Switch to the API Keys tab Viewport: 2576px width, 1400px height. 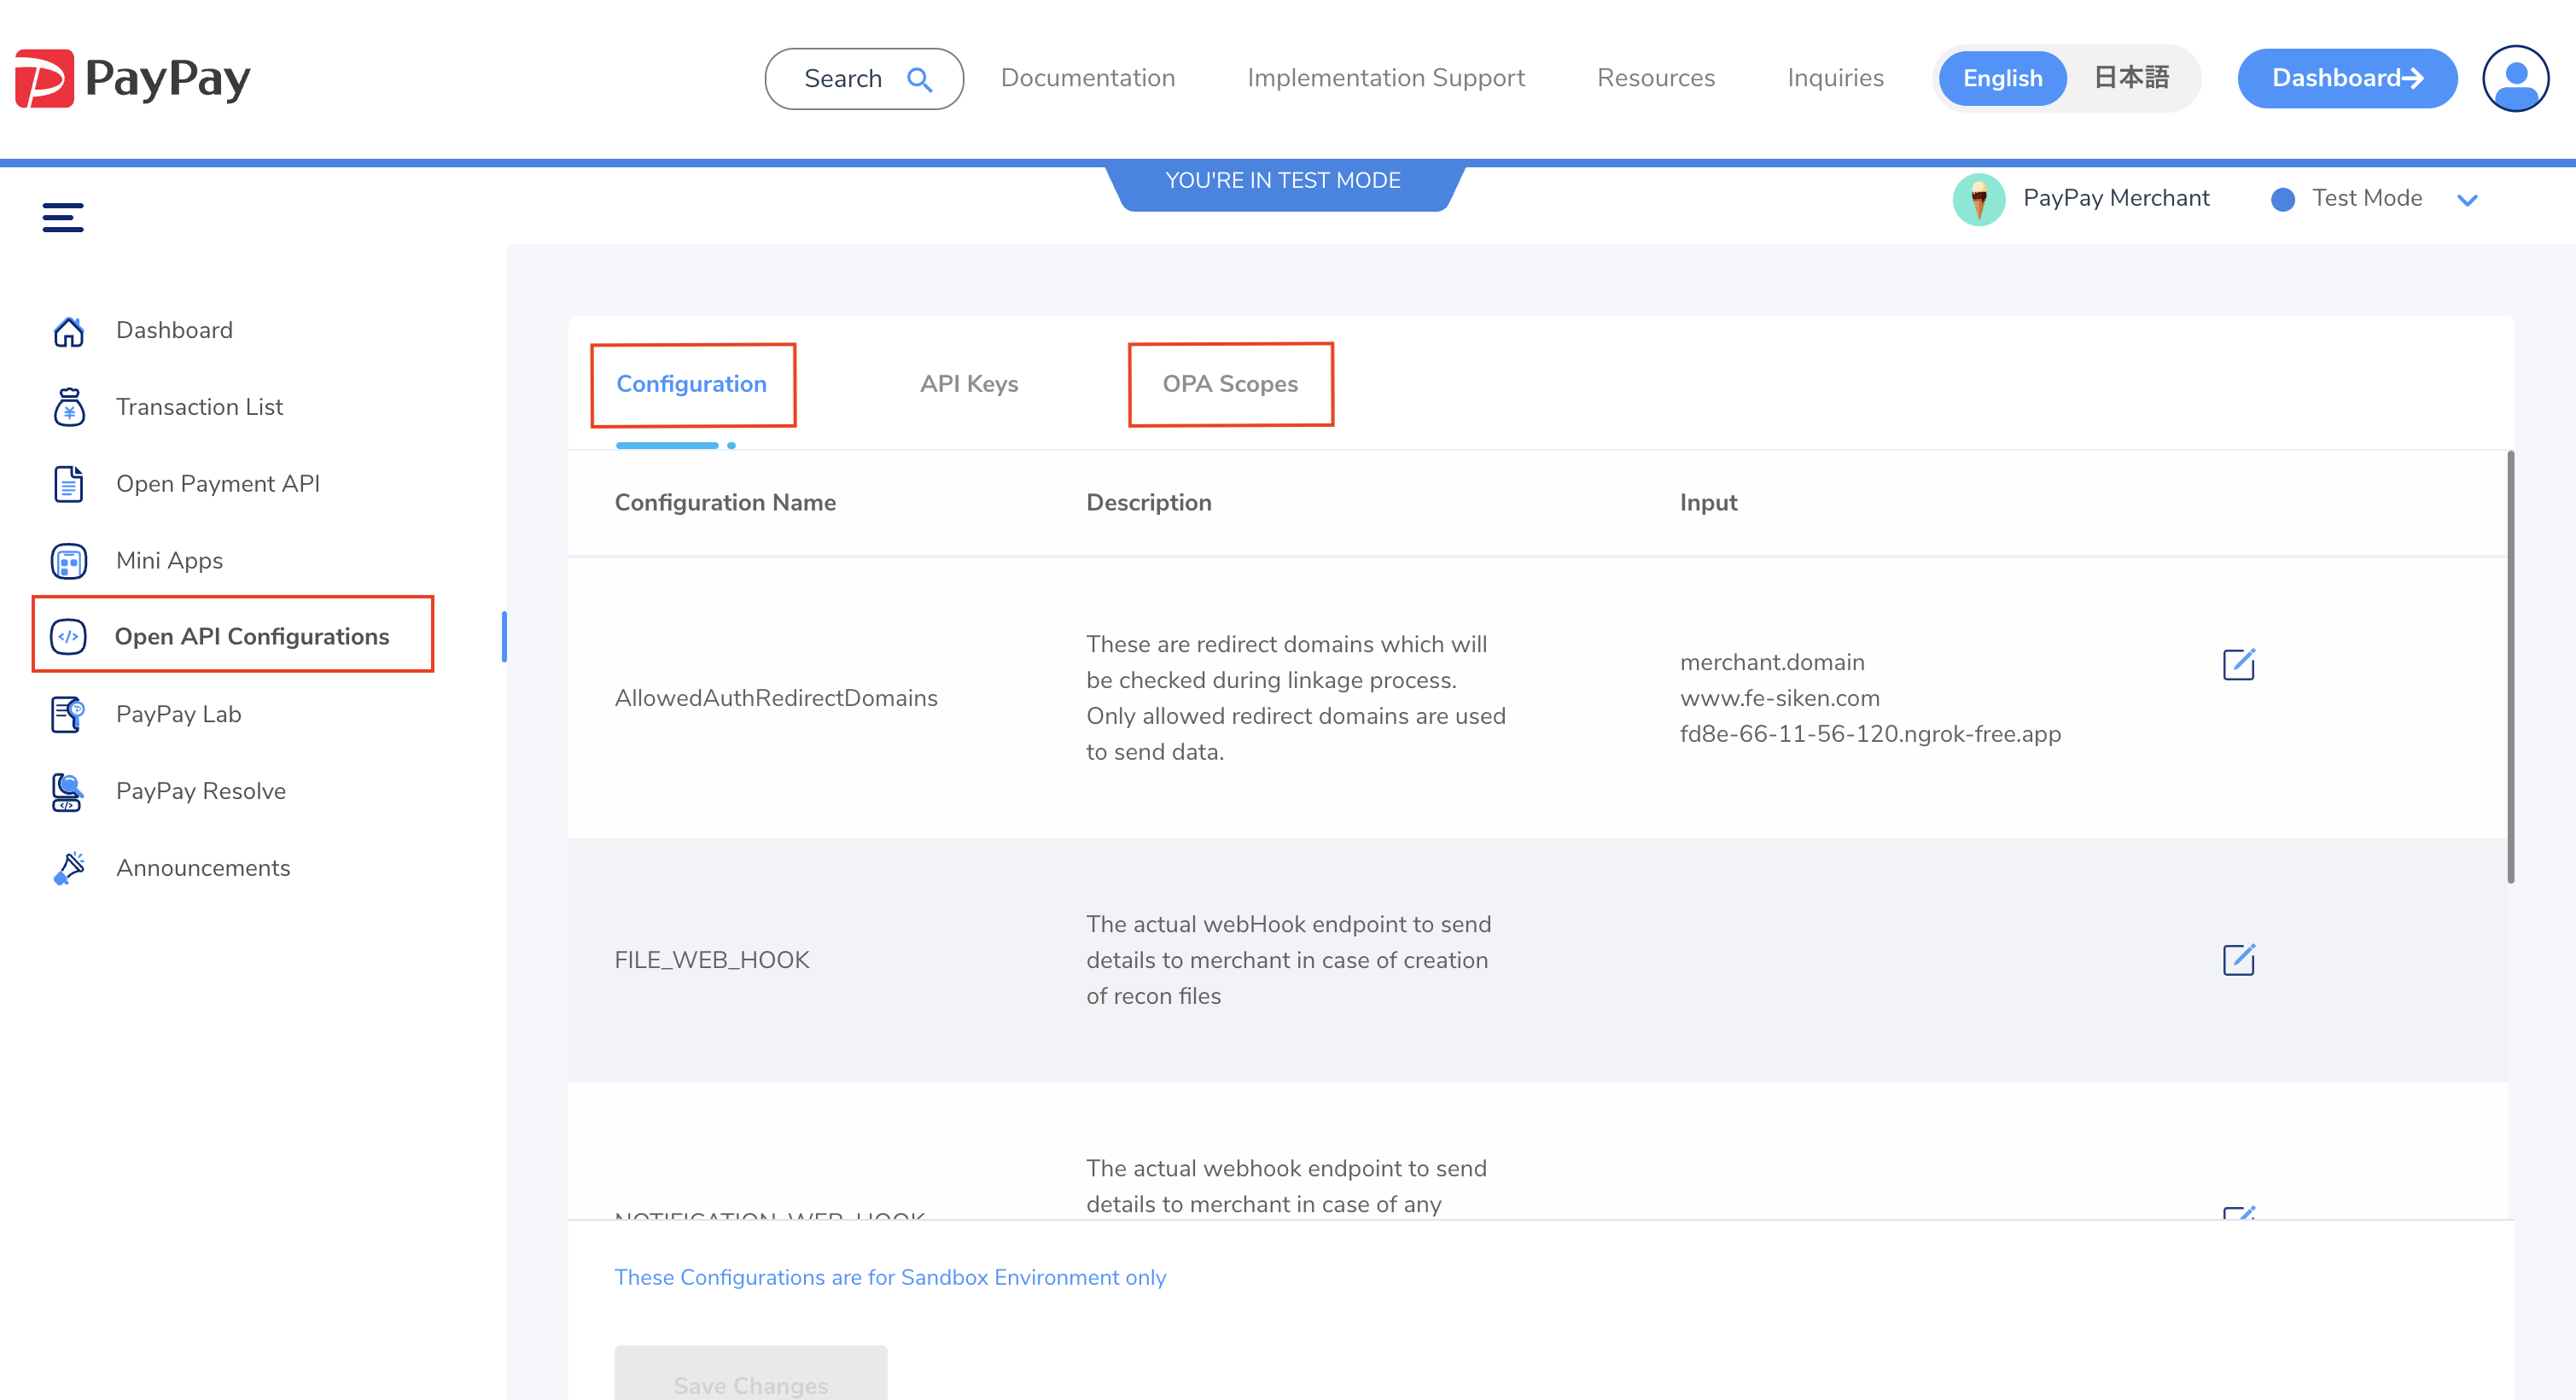point(969,384)
